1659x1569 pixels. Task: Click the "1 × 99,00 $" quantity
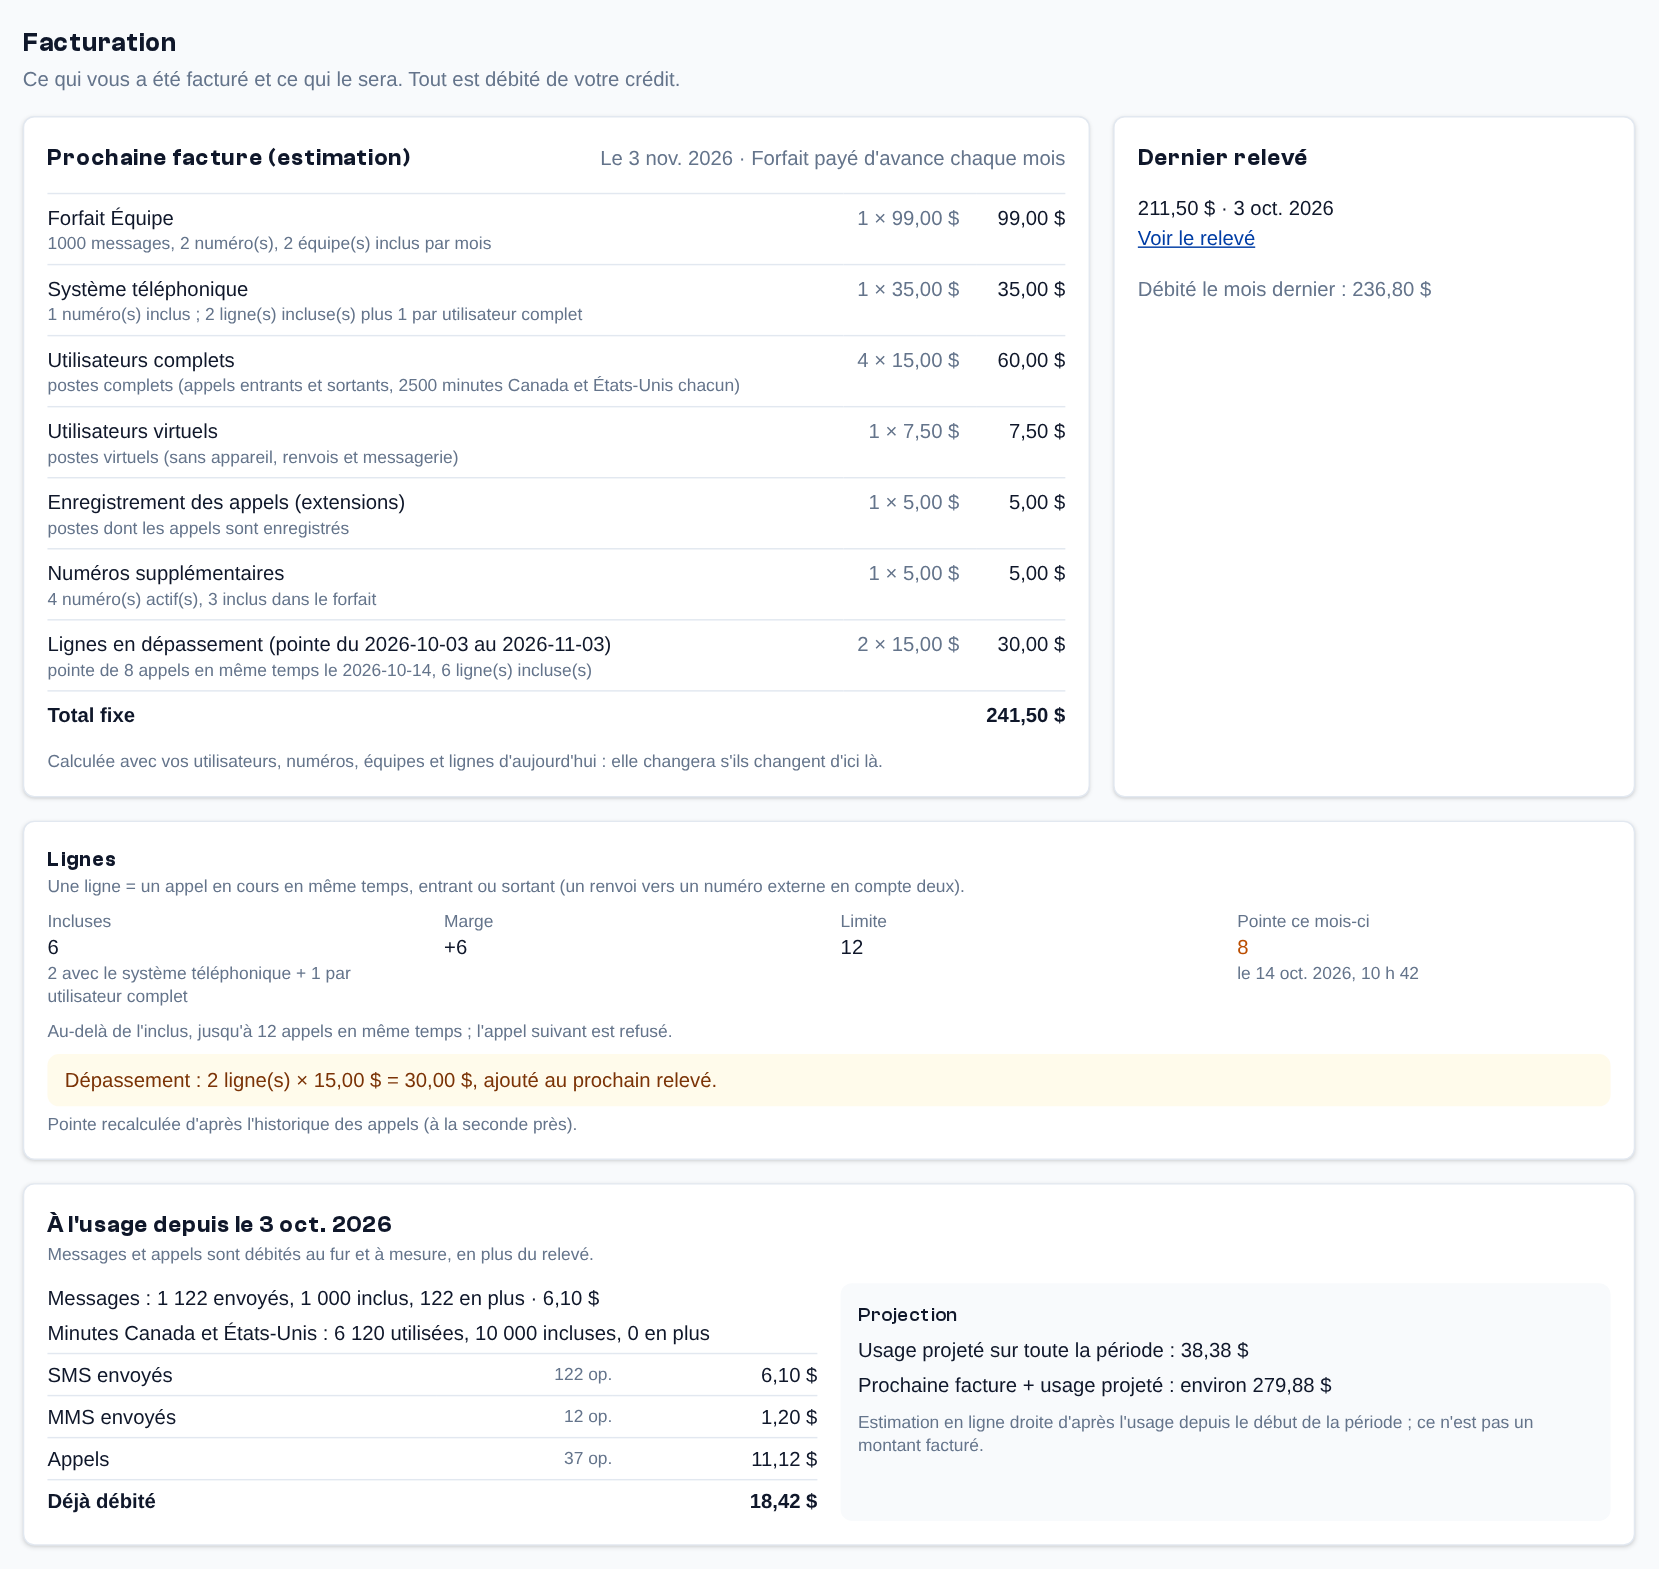[908, 218]
